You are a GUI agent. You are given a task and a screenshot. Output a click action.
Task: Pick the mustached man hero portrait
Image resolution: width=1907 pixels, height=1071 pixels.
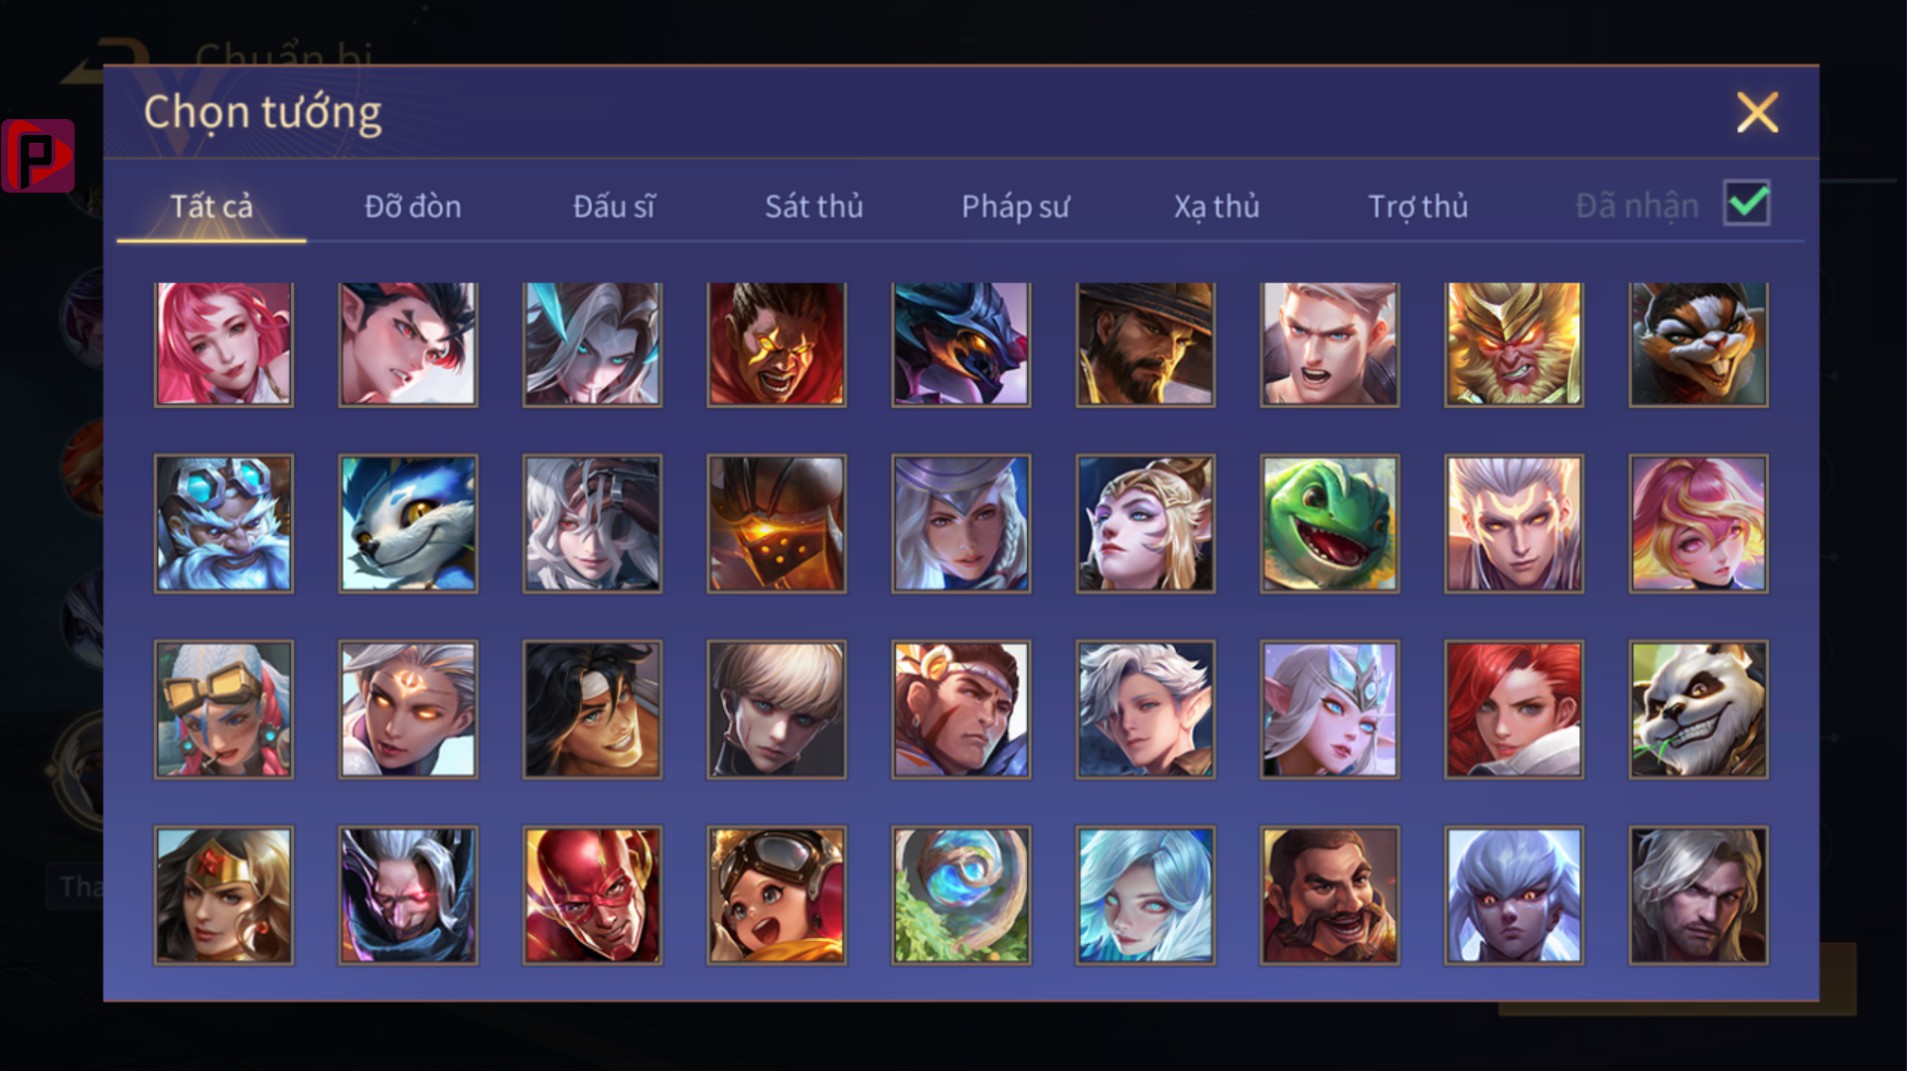coord(1329,895)
